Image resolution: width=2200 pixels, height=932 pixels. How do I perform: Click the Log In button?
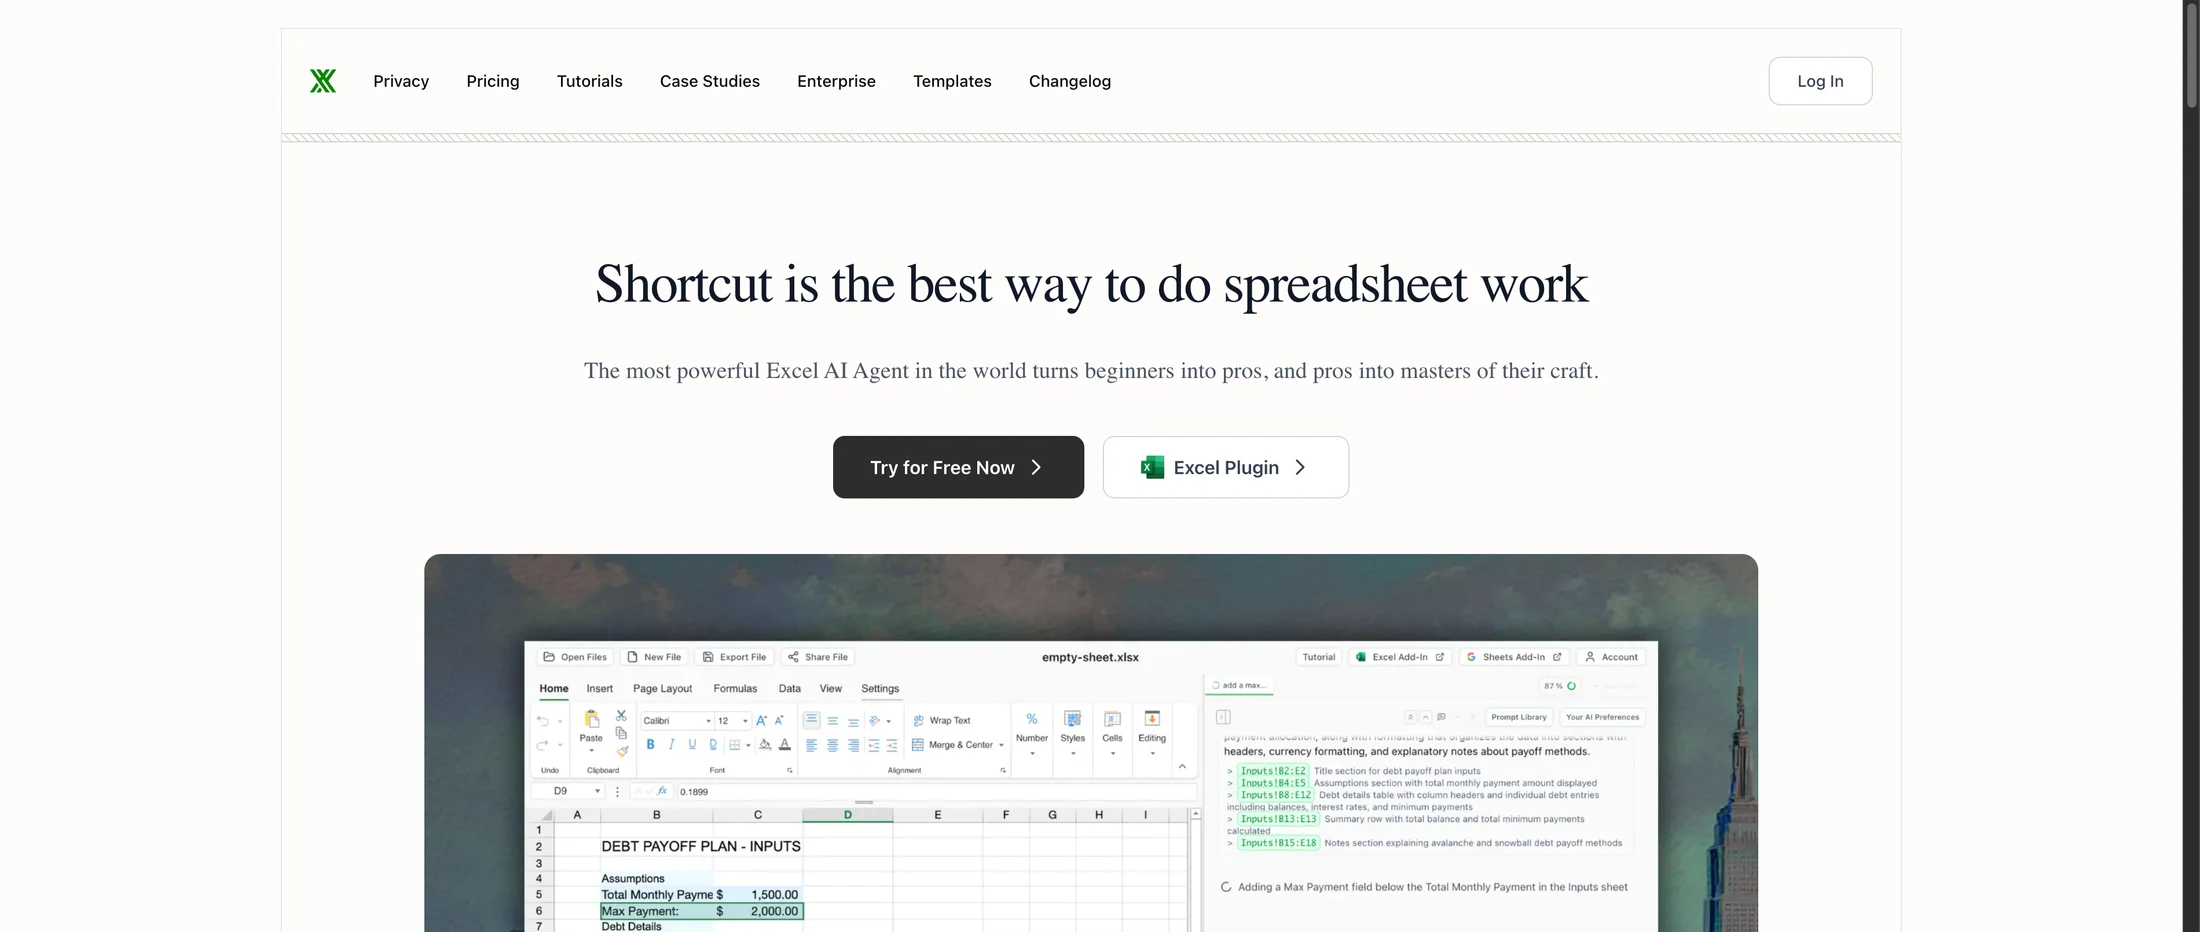[x=1820, y=81]
